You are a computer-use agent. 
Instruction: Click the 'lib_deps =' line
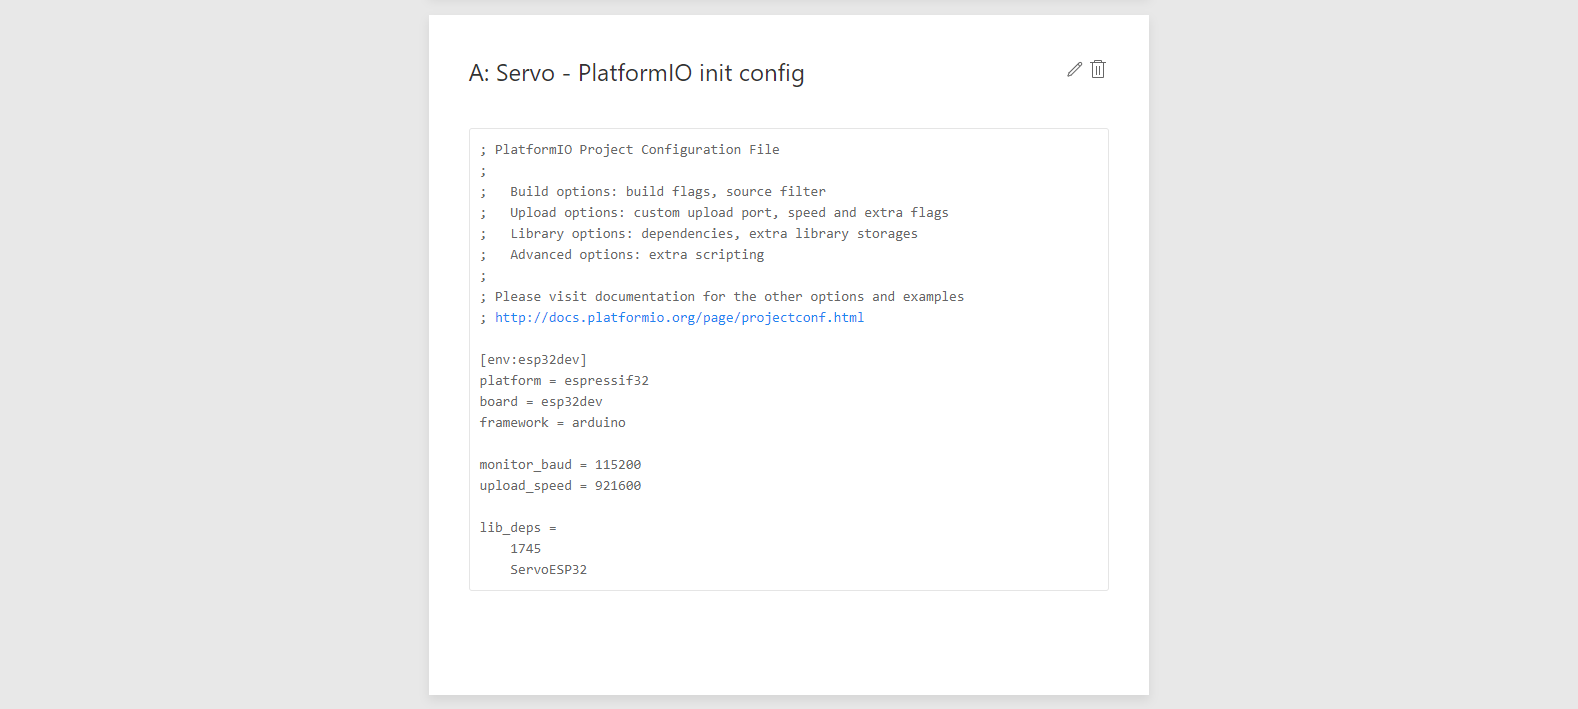pyautogui.click(x=518, y=527)
